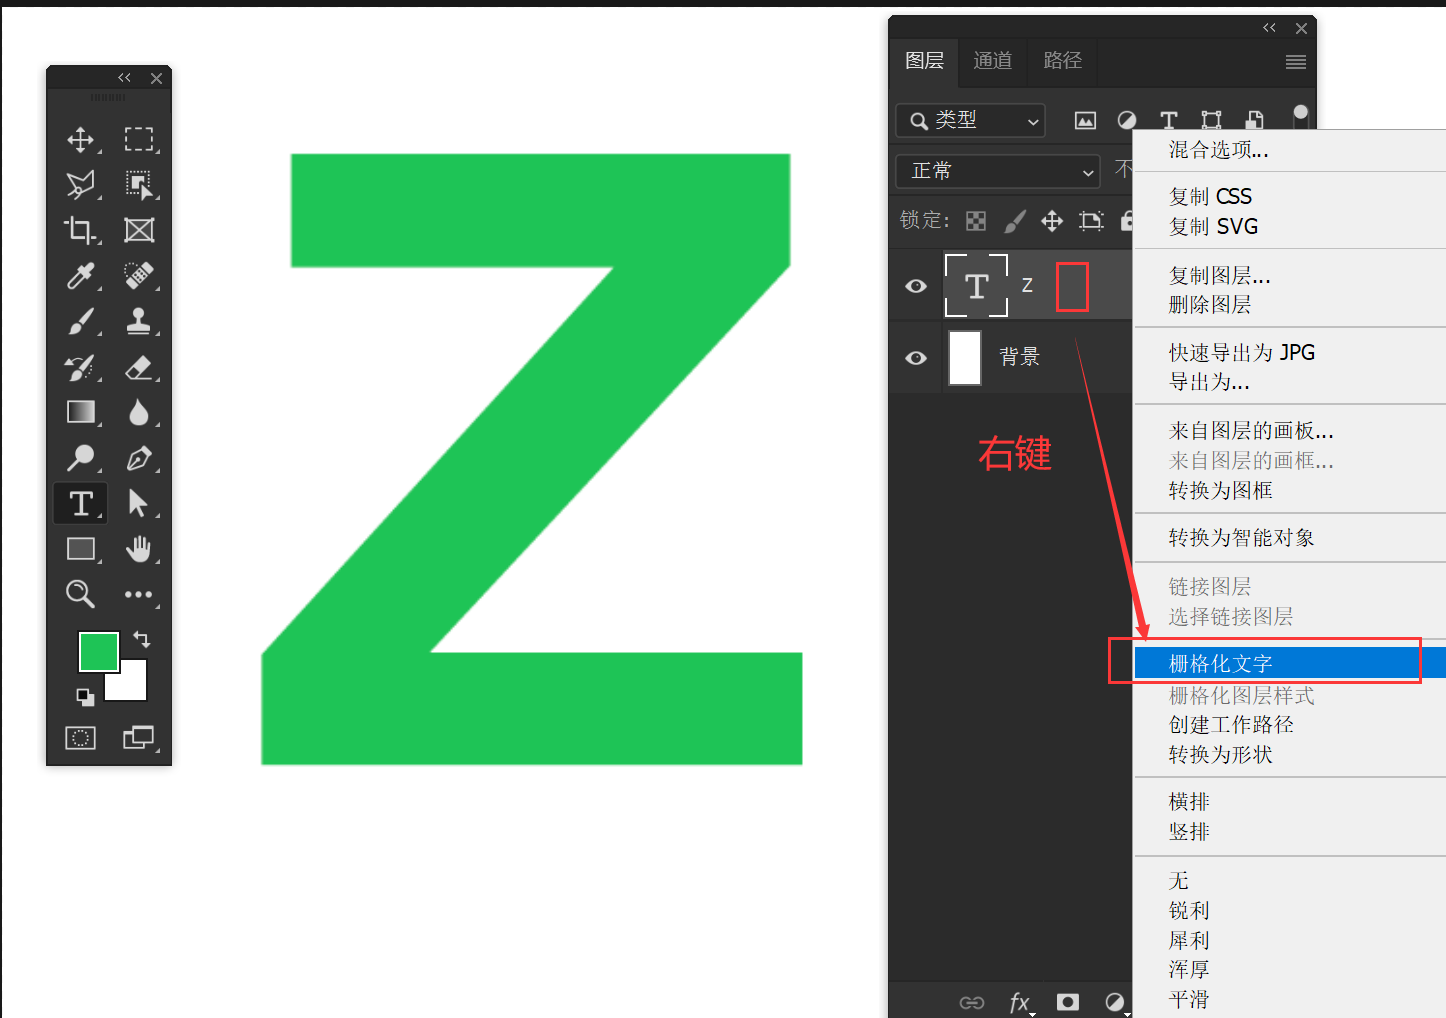
Task: Select the Polygonal Lasso tool
Action: click(x=81, y=184)
